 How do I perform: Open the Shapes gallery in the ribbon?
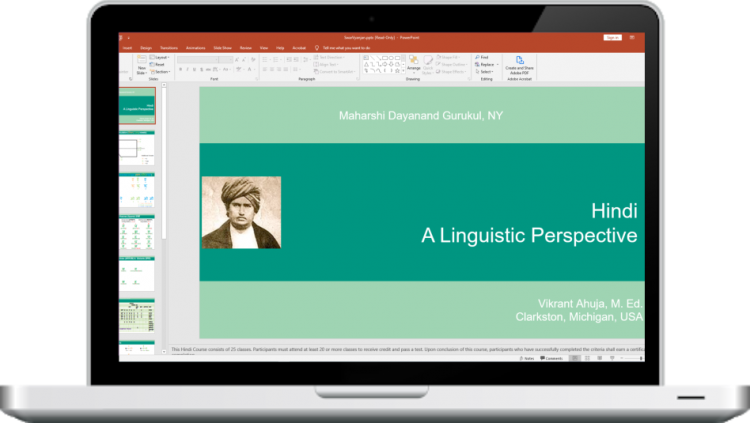(x=382, y=64)
